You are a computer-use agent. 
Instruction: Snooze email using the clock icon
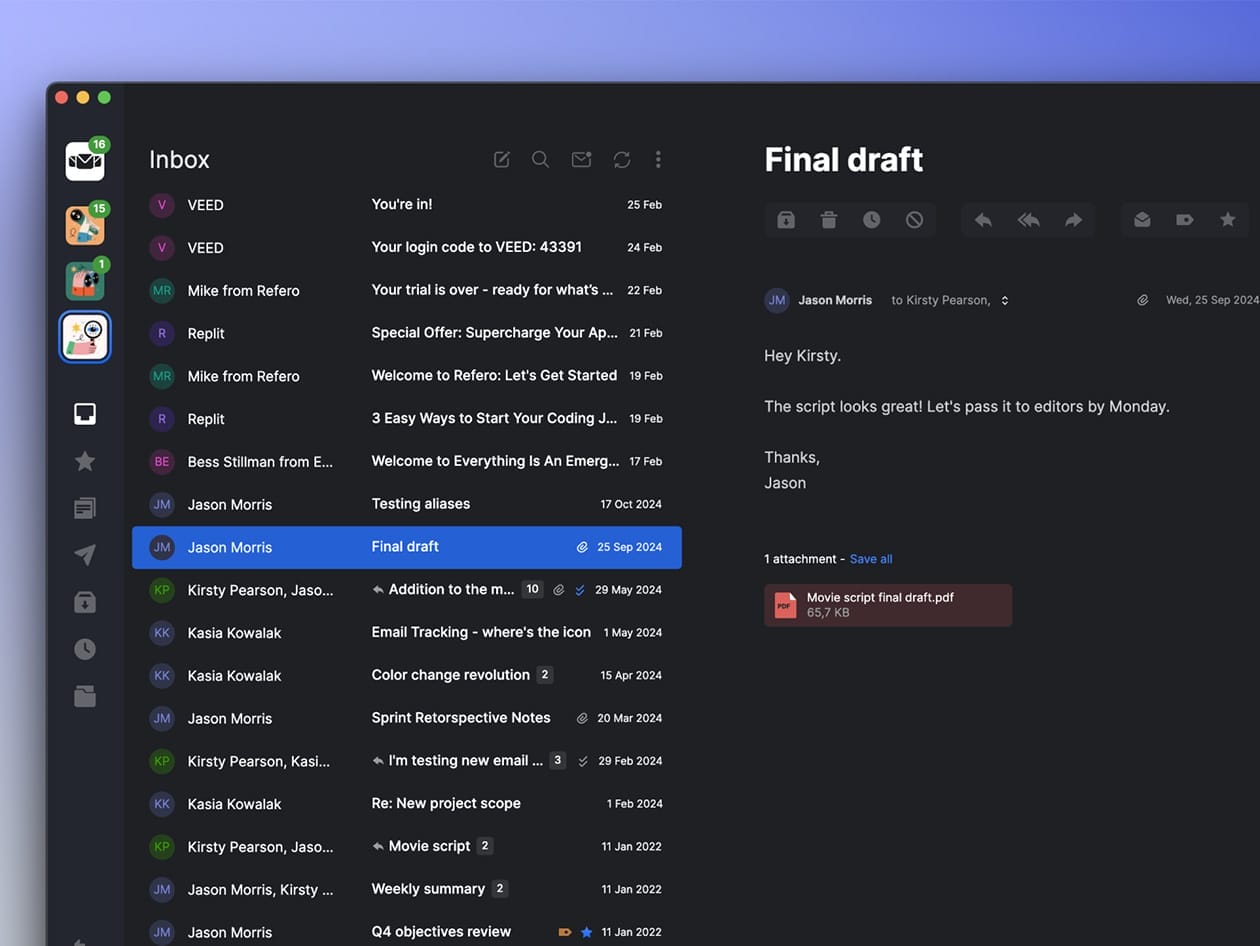click(x=872, y=220)
